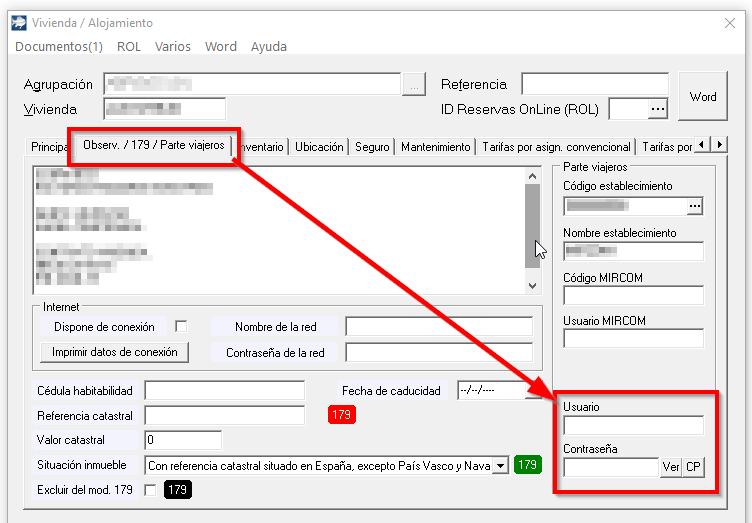The height and width of the screenshot is (523, 752).
Task: Toggle the Dispone de conexión checkbox
Action: pyautogui.click(x=181, y=326)
